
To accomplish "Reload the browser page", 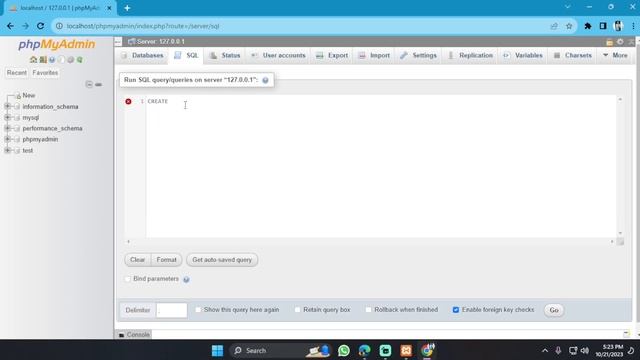I will [x=40, y=26].
